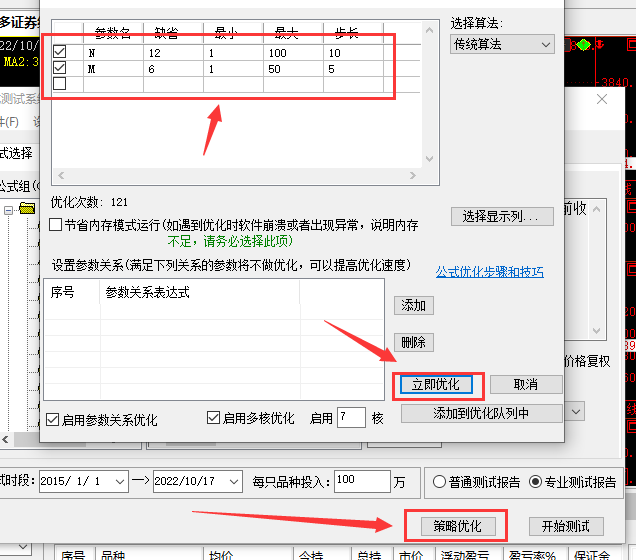
Task: Click scroll down arrow in right background list
Action: (596, 330)
